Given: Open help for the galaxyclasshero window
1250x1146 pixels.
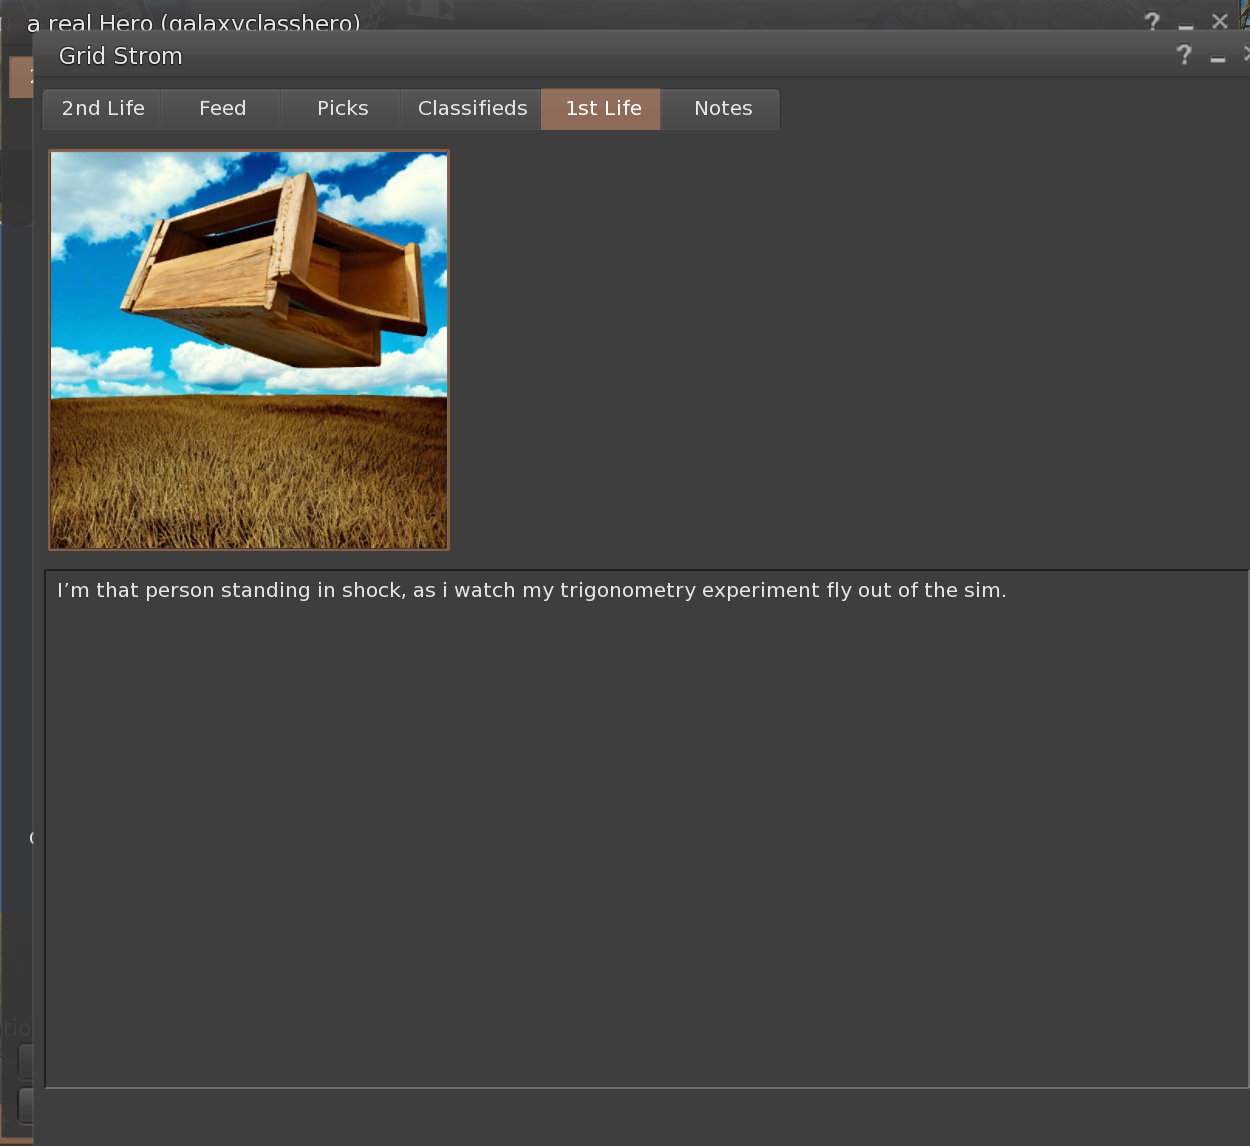Looking at the screenshot, I should point(1152,21).
